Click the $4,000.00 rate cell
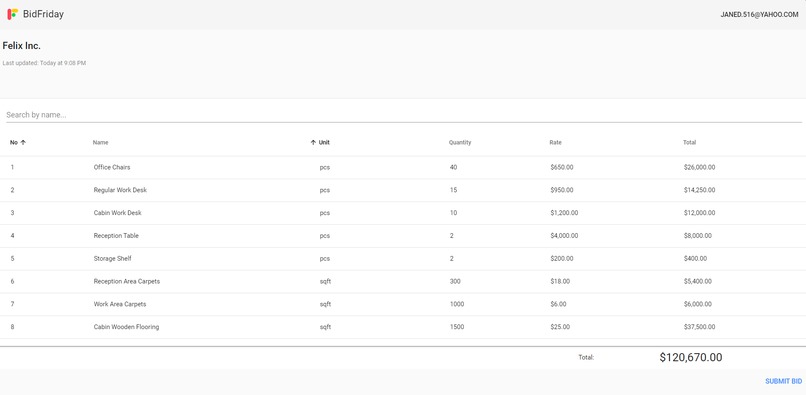The image size is (806, 395). 564,236
